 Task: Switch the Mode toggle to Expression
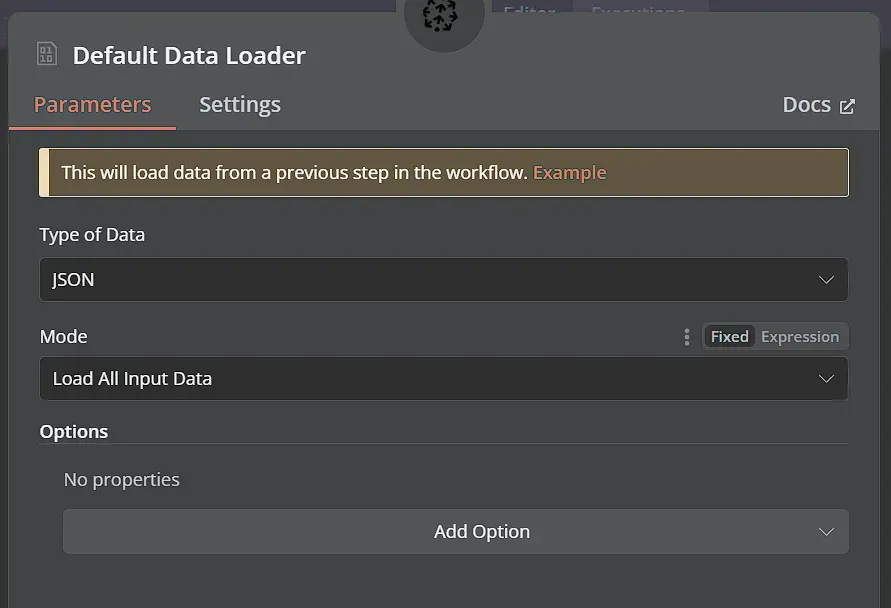(802, 336)
